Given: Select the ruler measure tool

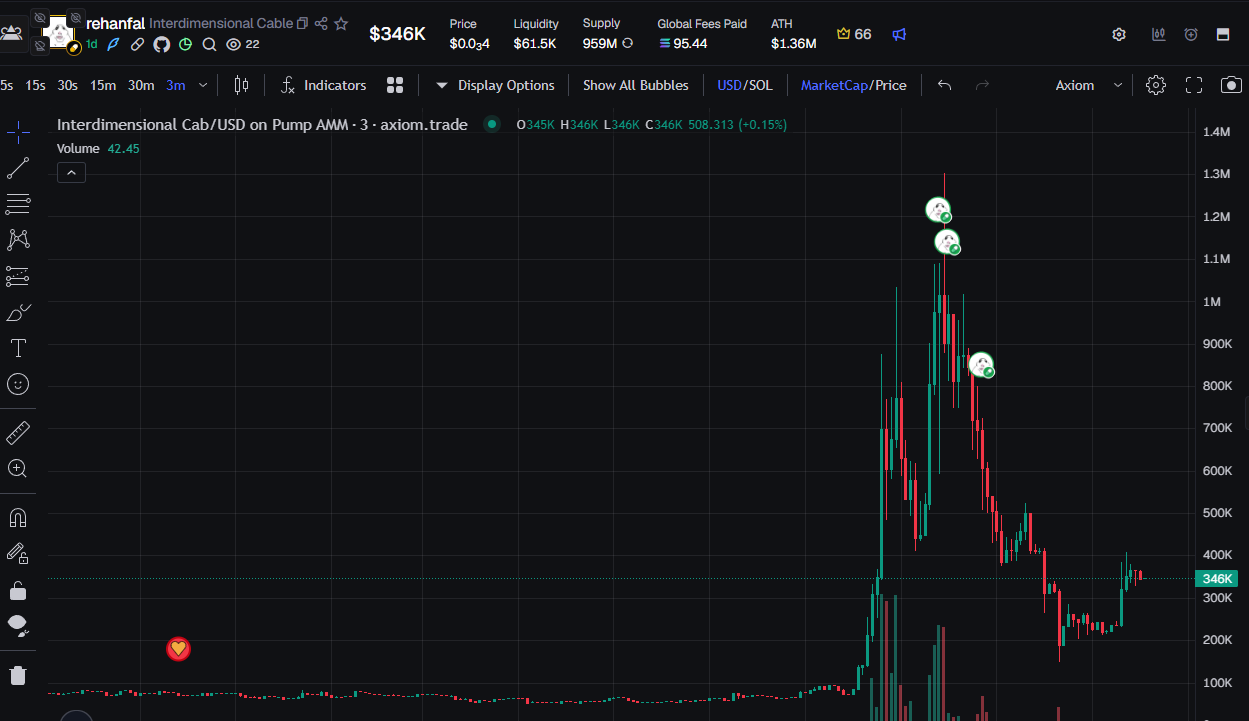Looking at the screenshot, I should point(18,432).
